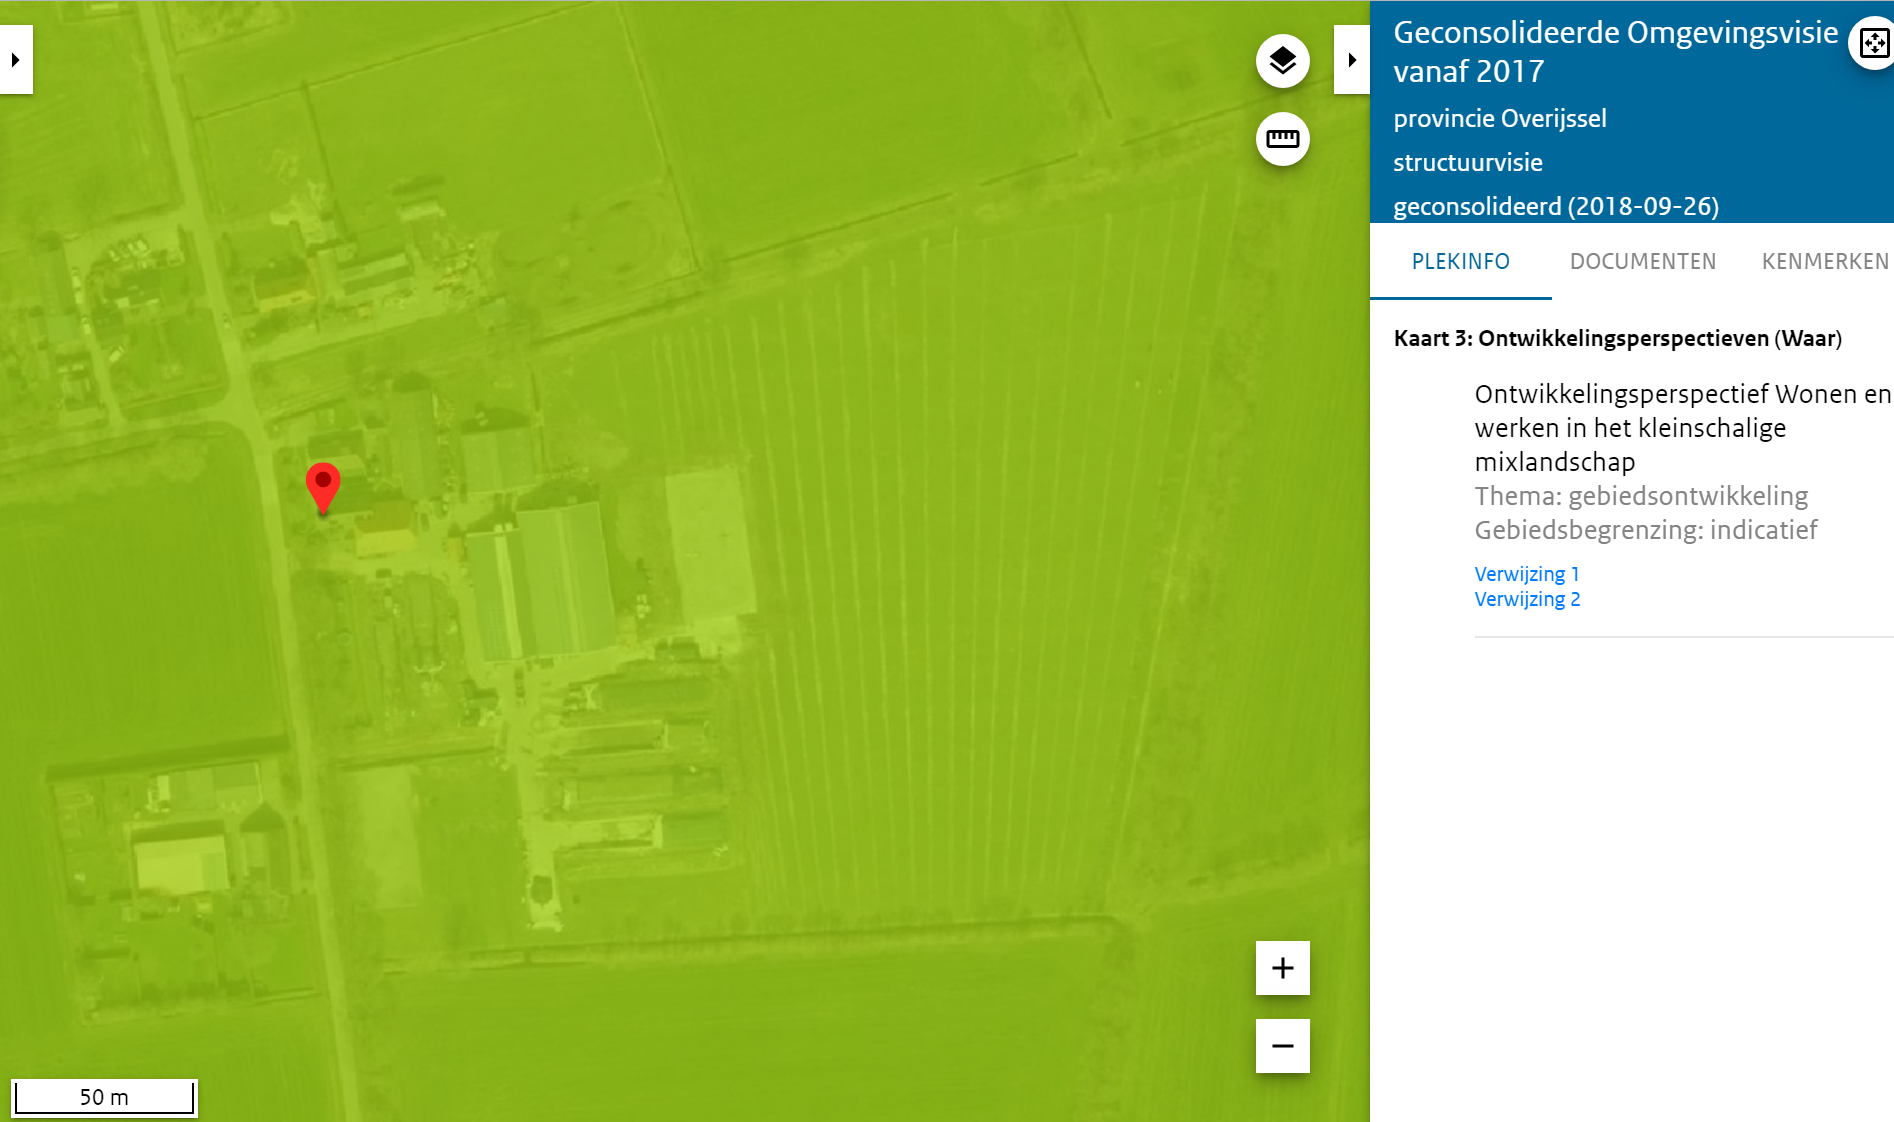Activate the ruler measurement tool

click(x=1283, y=139)
